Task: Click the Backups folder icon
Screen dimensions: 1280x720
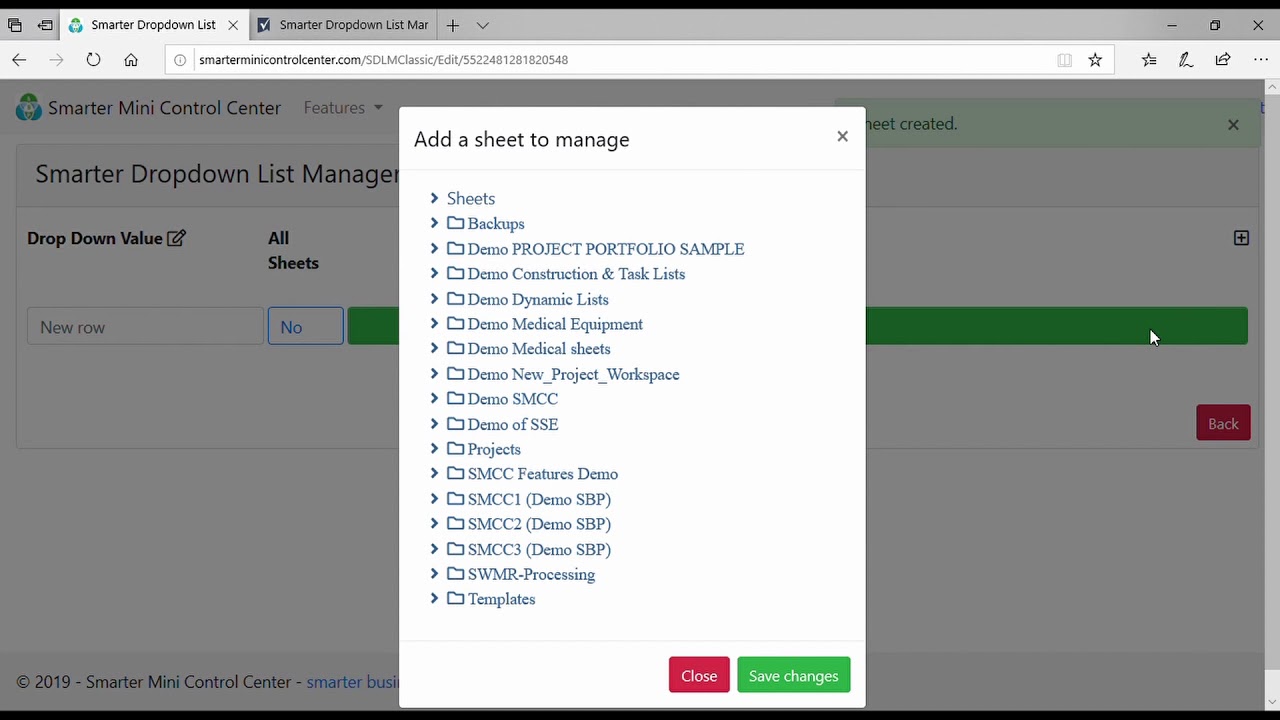Action: coord(456,223)
